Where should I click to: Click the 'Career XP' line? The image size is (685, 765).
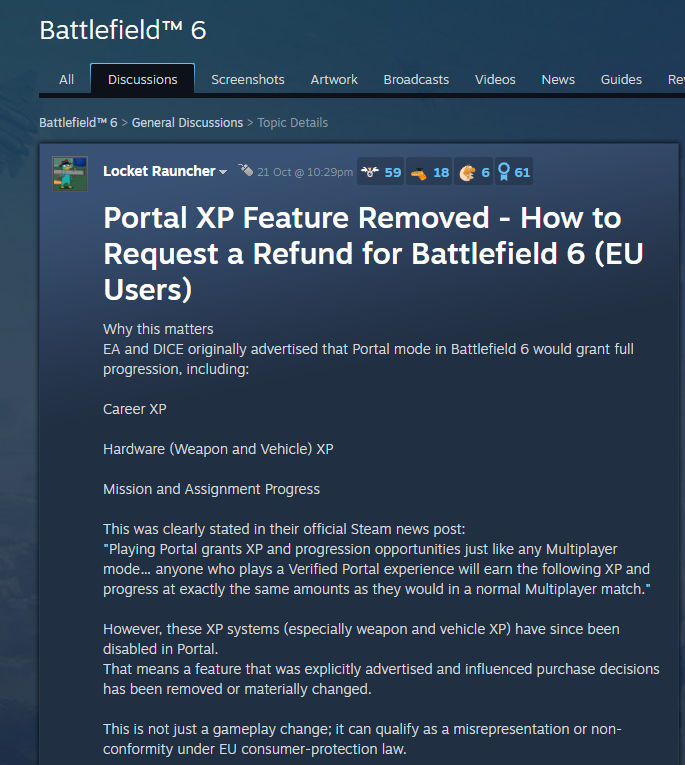click(x=135, y=409)
